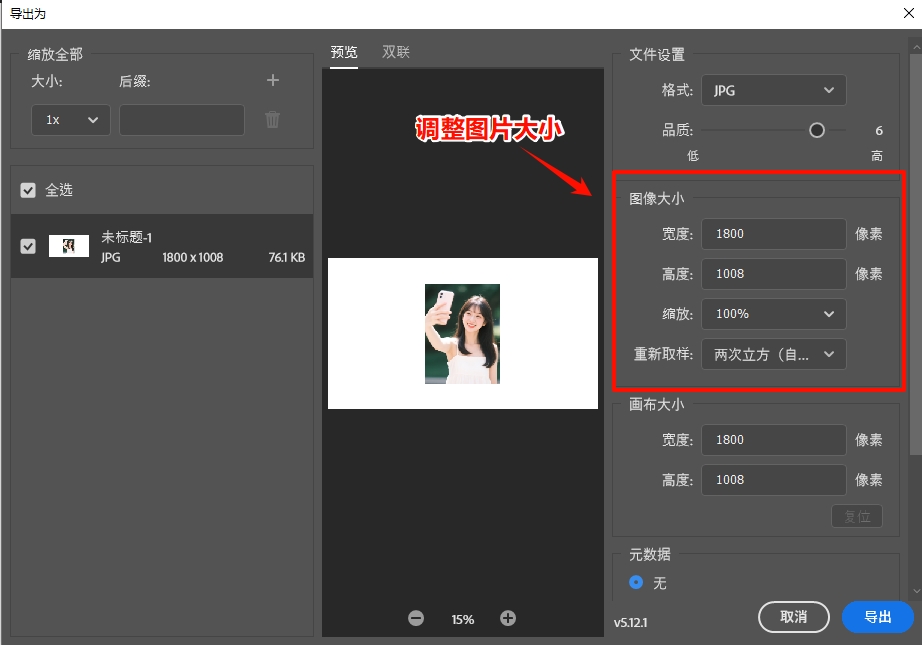Screen dimensions: 922x645
Task: Select the 预览 tab
Action: click(343, 51)
